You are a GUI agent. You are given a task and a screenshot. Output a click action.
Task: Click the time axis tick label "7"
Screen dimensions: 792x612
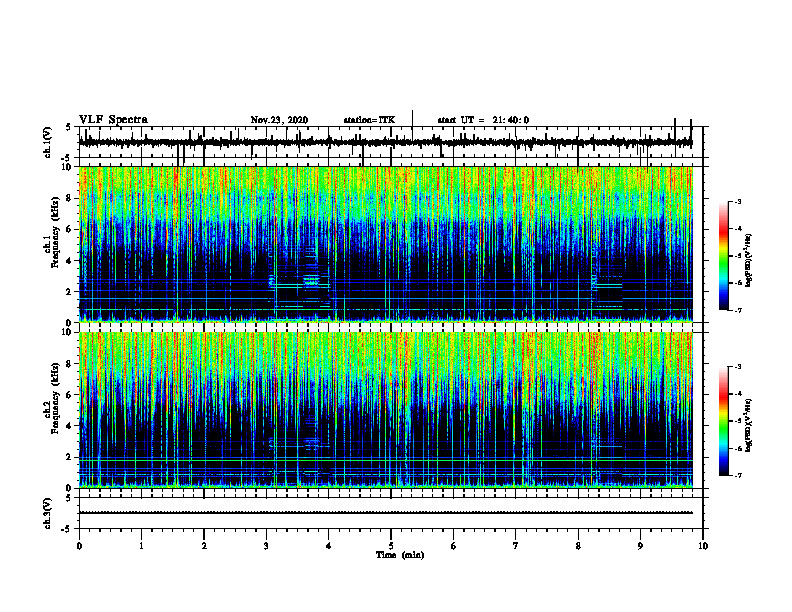coord(516,546)
